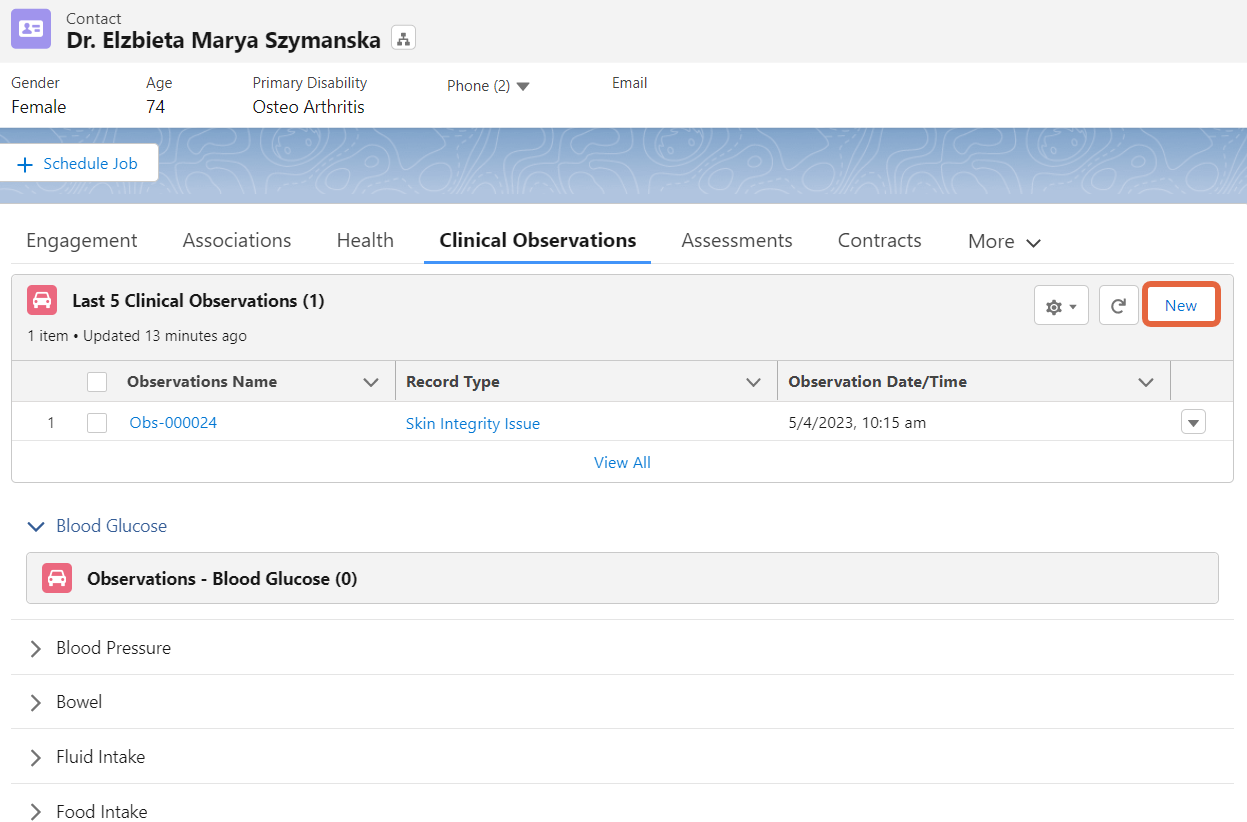Click the Dr. Elzbieta Marya Szymanska name heading

pos(224,40)
